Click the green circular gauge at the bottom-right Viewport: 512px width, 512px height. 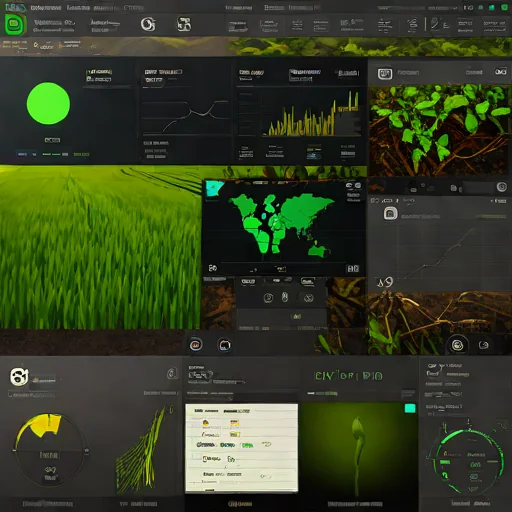click(468, 461)
